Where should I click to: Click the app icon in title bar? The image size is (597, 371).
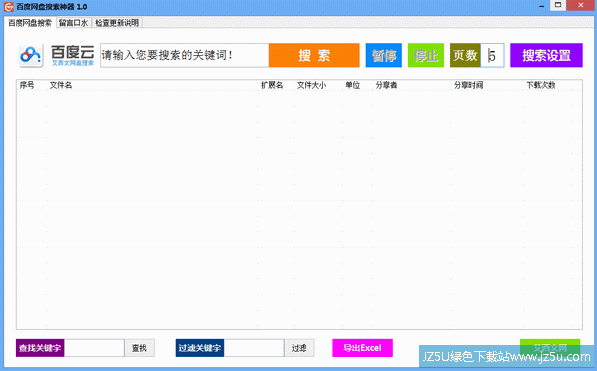[8, 6]
